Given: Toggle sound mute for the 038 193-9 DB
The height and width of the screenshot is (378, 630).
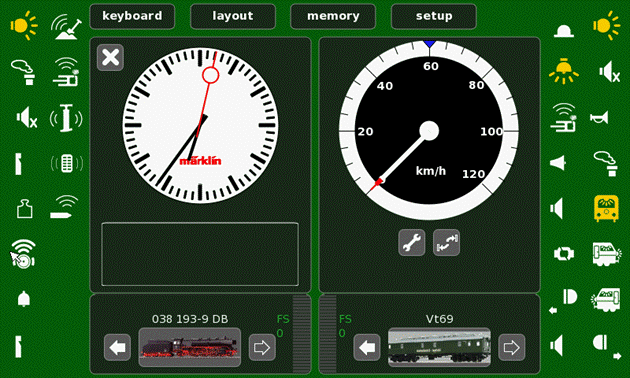Looking at the screenshot, I should pos(27,118).
